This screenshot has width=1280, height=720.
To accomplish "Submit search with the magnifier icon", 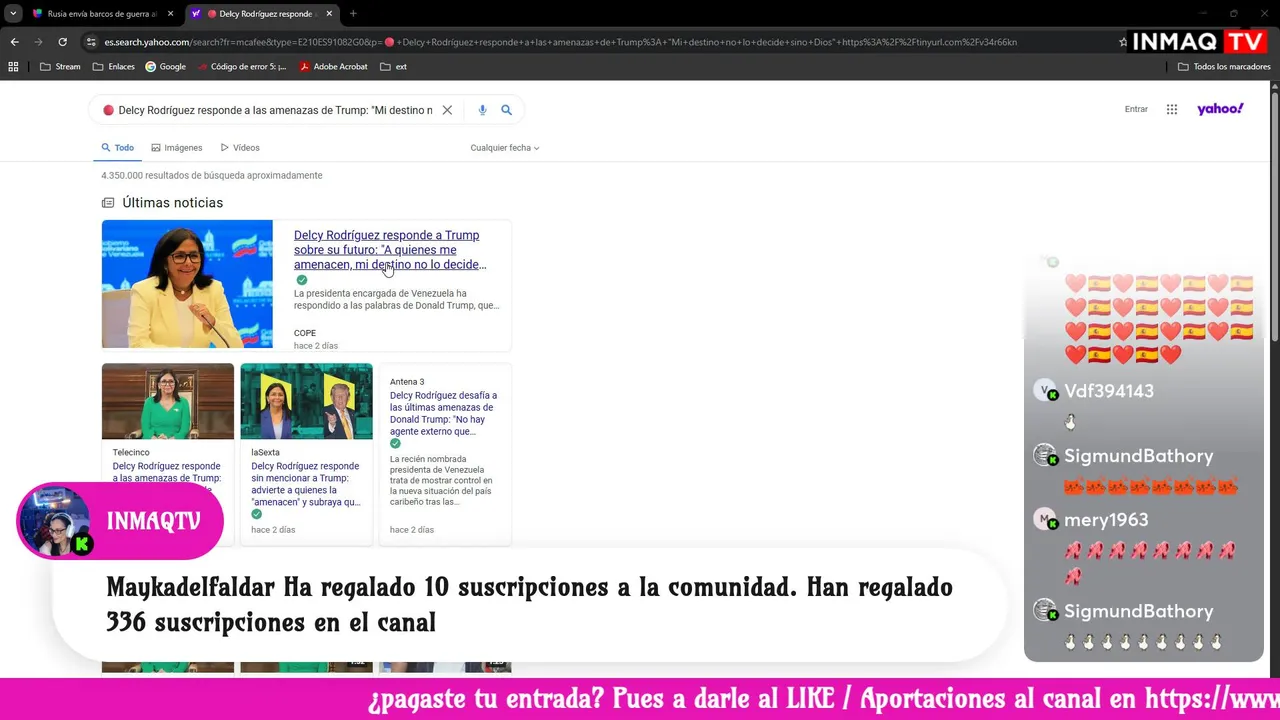I will pos(506,110).
